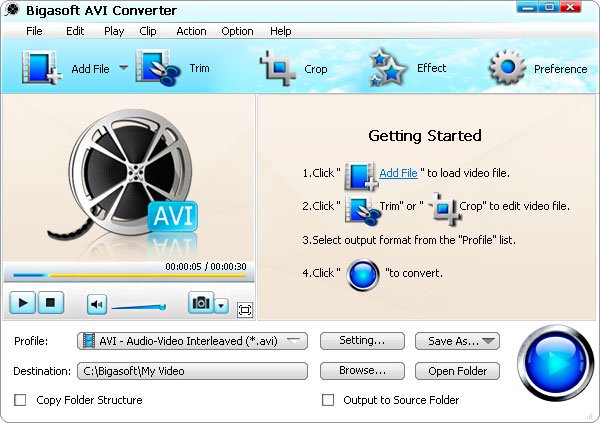Expand the Add File dropdown arrow
The height and width of the screenshot is (423, 600).
pos(123,68)
